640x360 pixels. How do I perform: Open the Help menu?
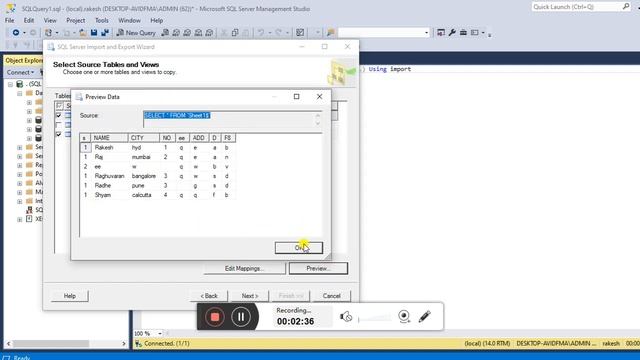pyautogui.click(x=157, y=20)
